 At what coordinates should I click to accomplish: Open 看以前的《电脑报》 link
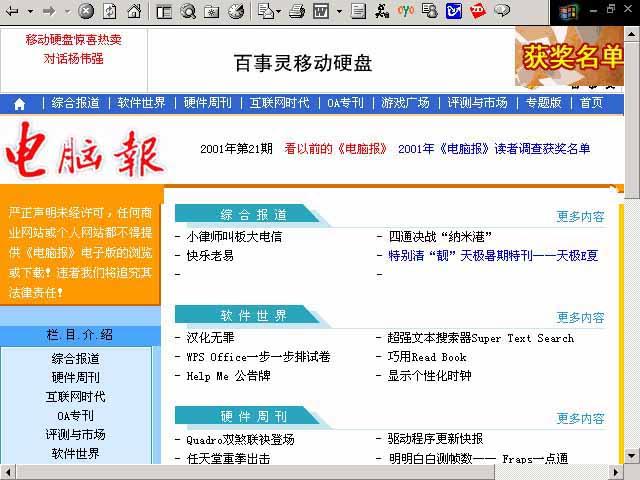click(x=336, y=149)
